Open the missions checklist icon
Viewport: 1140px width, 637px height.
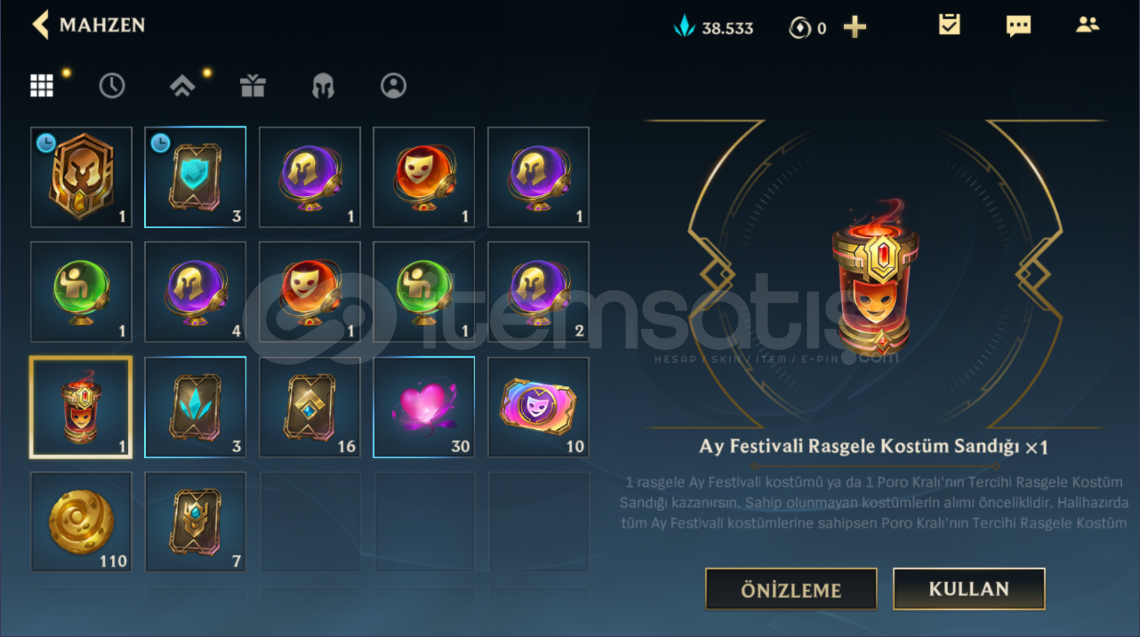[949, 25]
